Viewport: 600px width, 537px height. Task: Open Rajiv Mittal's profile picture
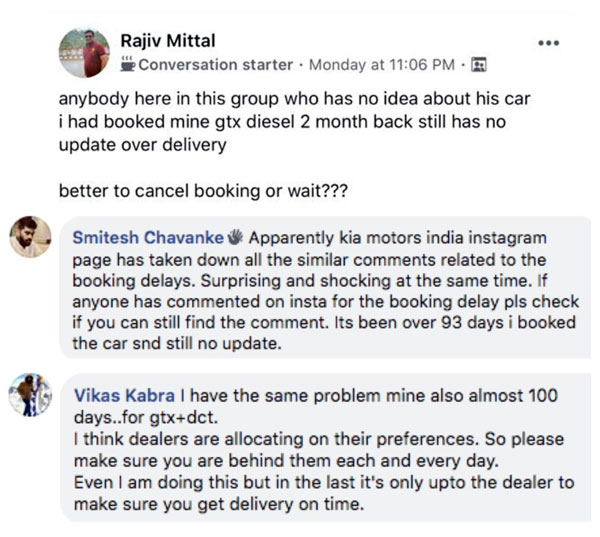84,52
